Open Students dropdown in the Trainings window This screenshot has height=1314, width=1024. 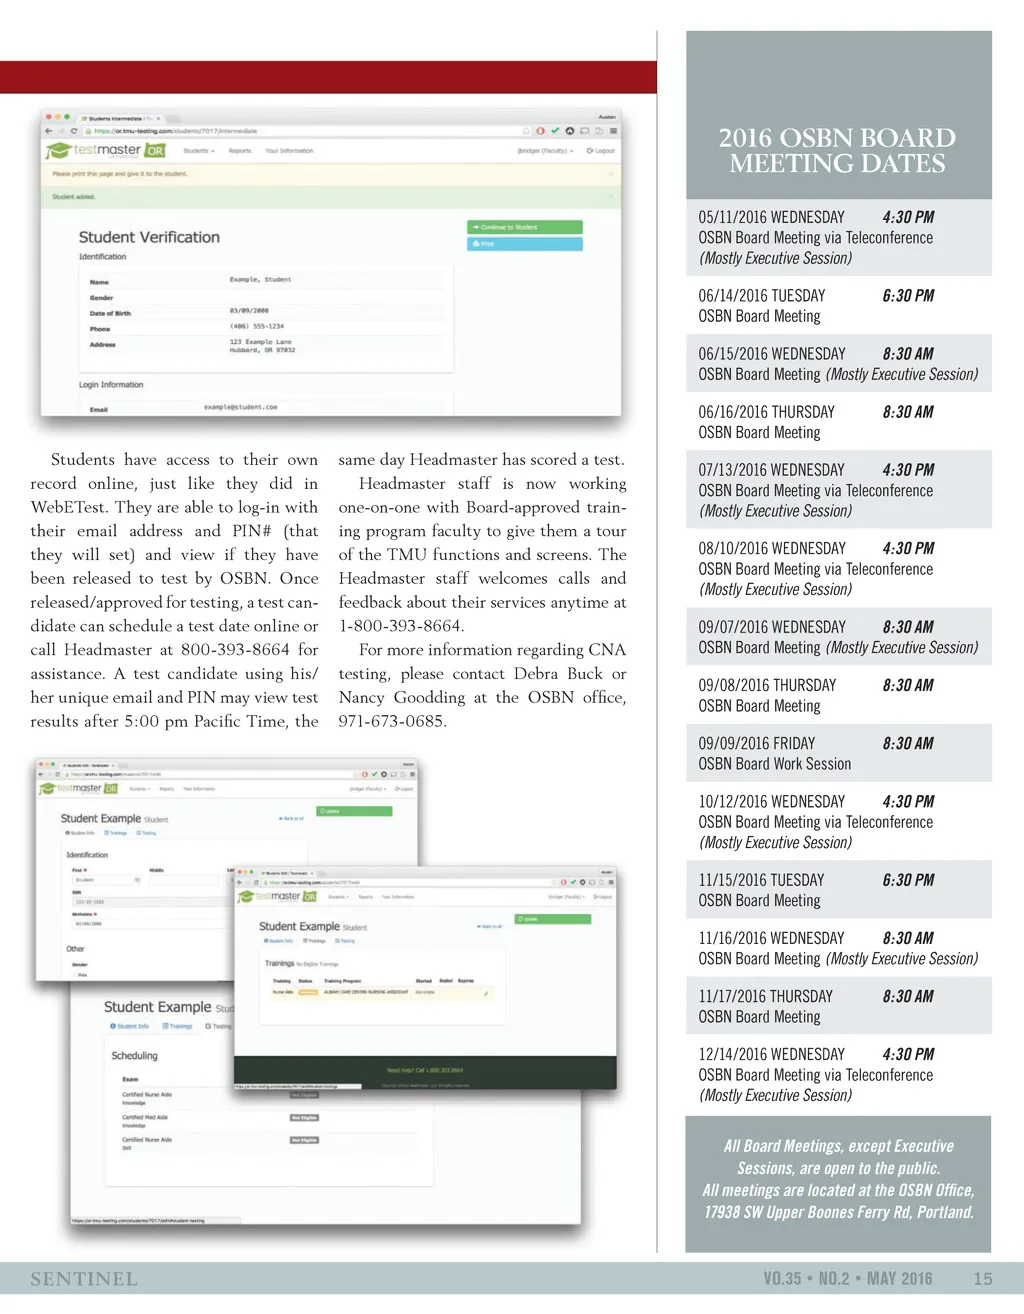click(339, 897)
